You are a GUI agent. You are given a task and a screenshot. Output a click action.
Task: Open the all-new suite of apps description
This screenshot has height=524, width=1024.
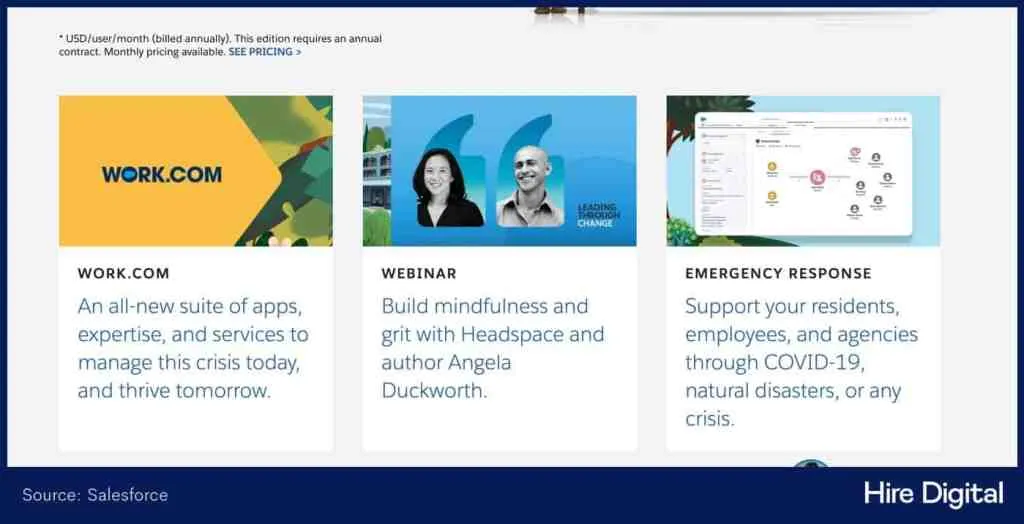click(x=193, y=348)
